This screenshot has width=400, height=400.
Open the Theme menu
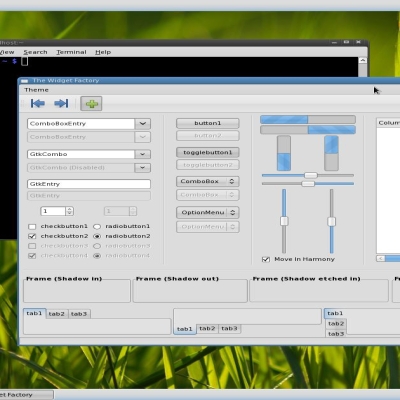pyautogui.click(x=36, y=90)
